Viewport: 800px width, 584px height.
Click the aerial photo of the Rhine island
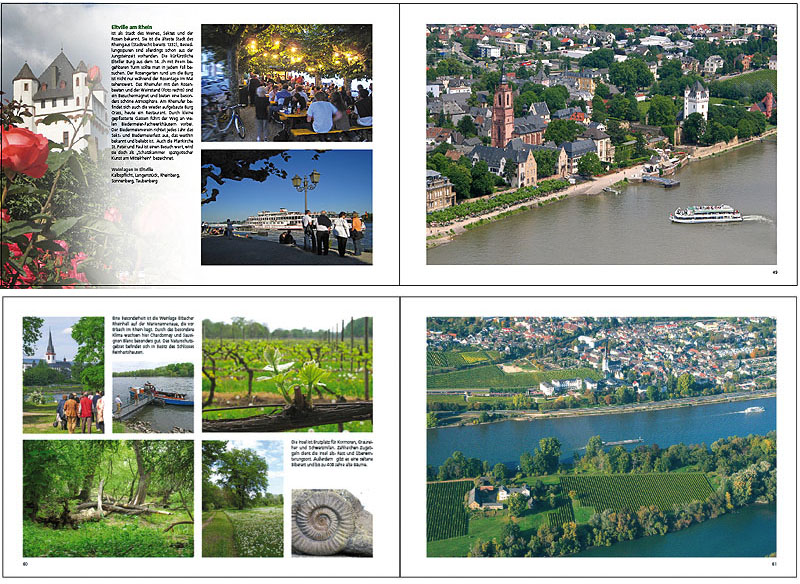(x=600, y=436)
